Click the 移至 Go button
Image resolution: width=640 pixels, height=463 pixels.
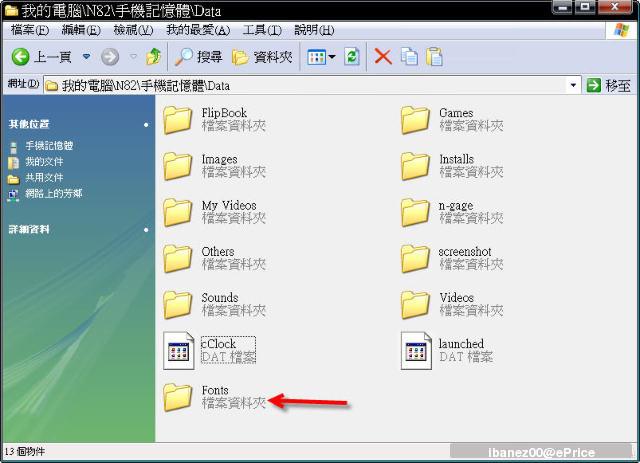click(x=609, y=85)
